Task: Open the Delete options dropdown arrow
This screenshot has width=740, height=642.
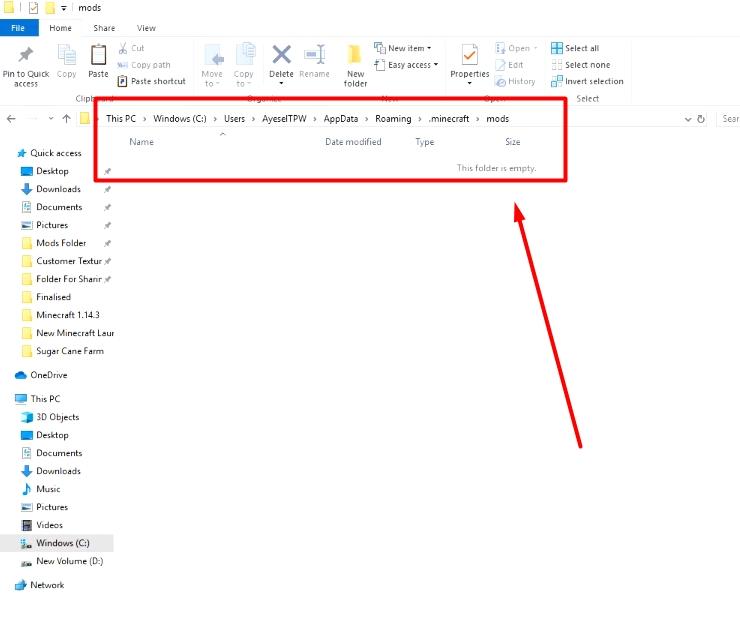Action: click(x=281, y=84)
